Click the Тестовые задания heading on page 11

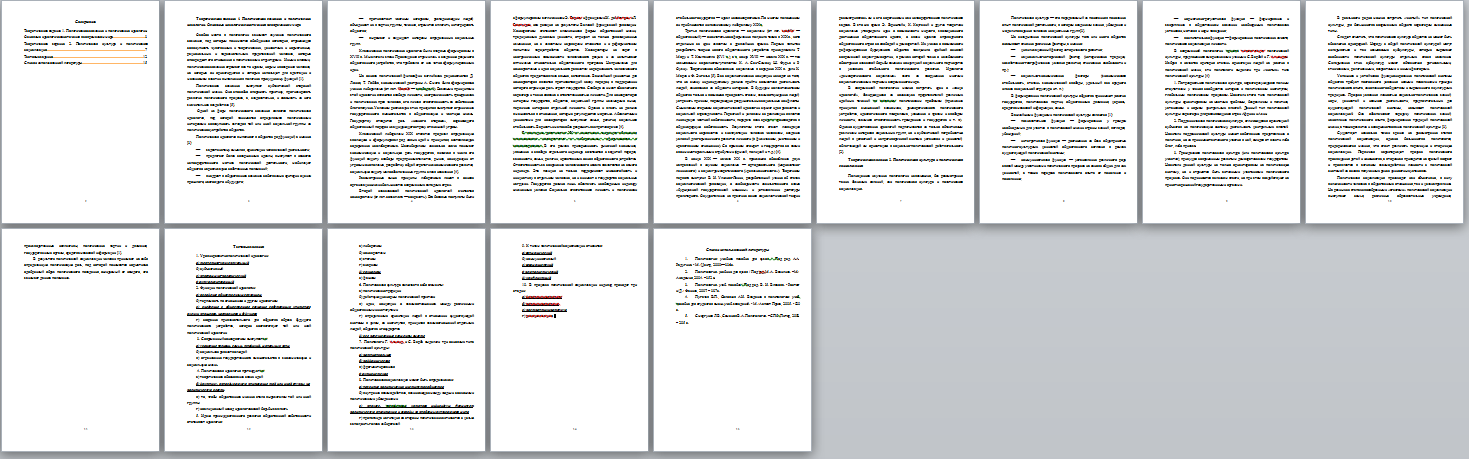[x=248, y=245]
